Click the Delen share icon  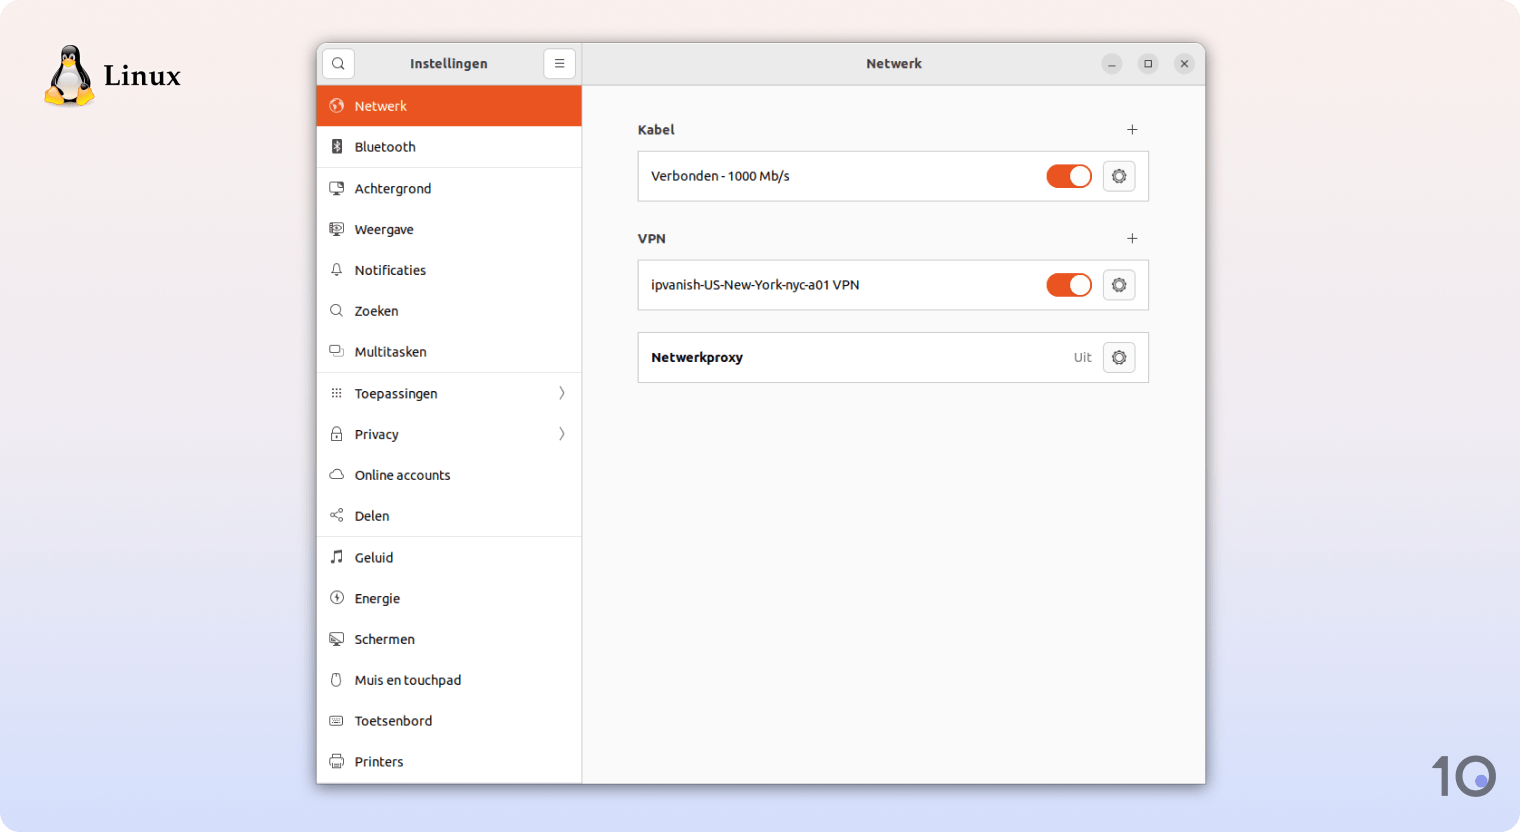[337, 516]
